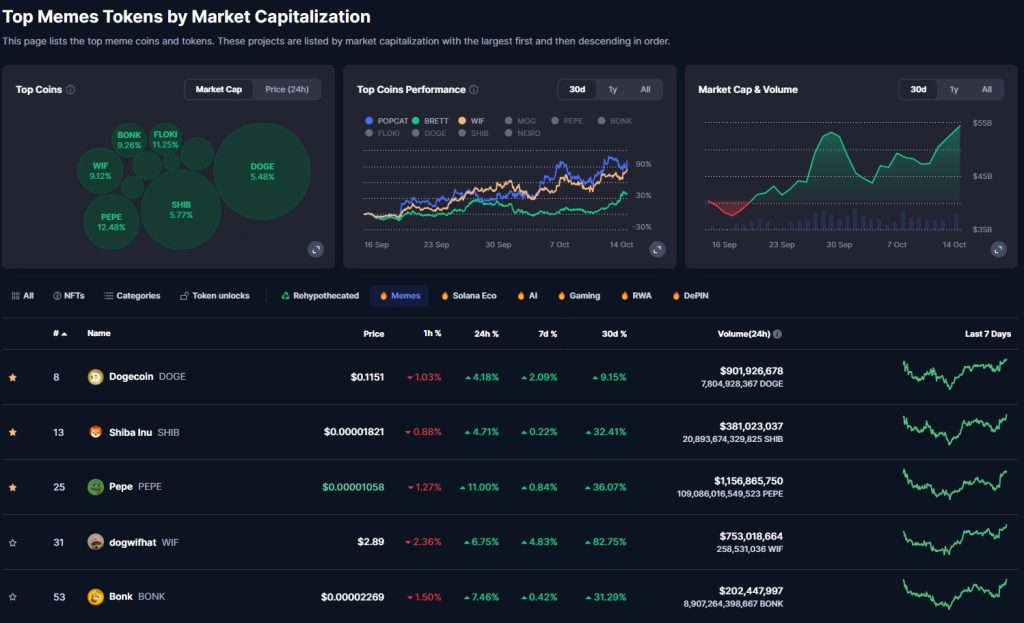Click the info icon beside Top Coins Performance
1024x623 pixels.
tap(474, 89)
